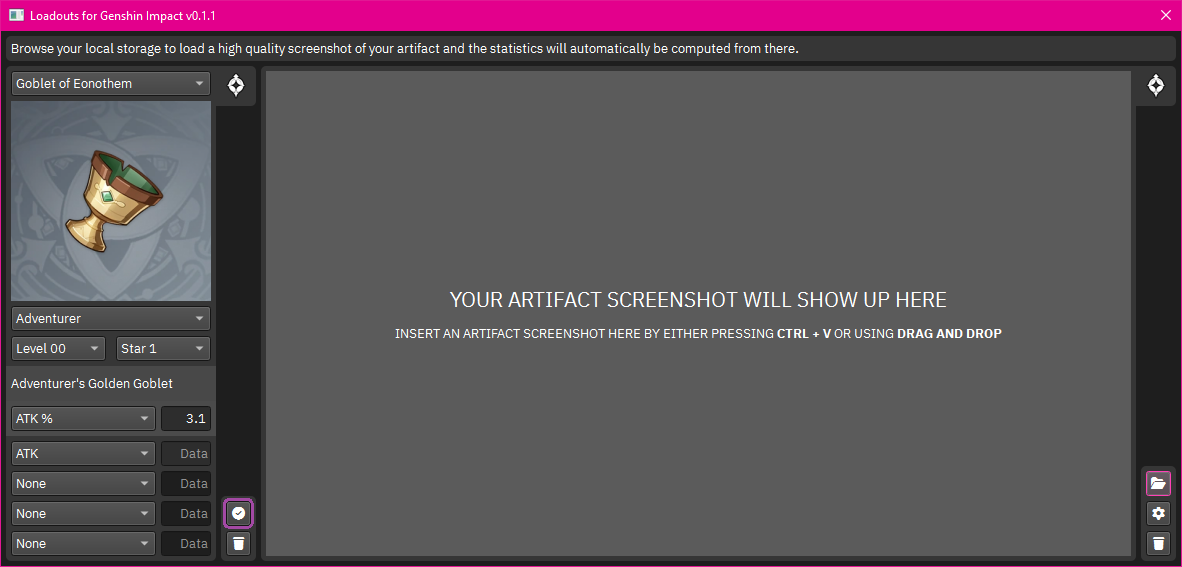The width and height of the screenshot is (1182, 567).
Task: Open the ATK substat dropdown
Action: [84, 454]
